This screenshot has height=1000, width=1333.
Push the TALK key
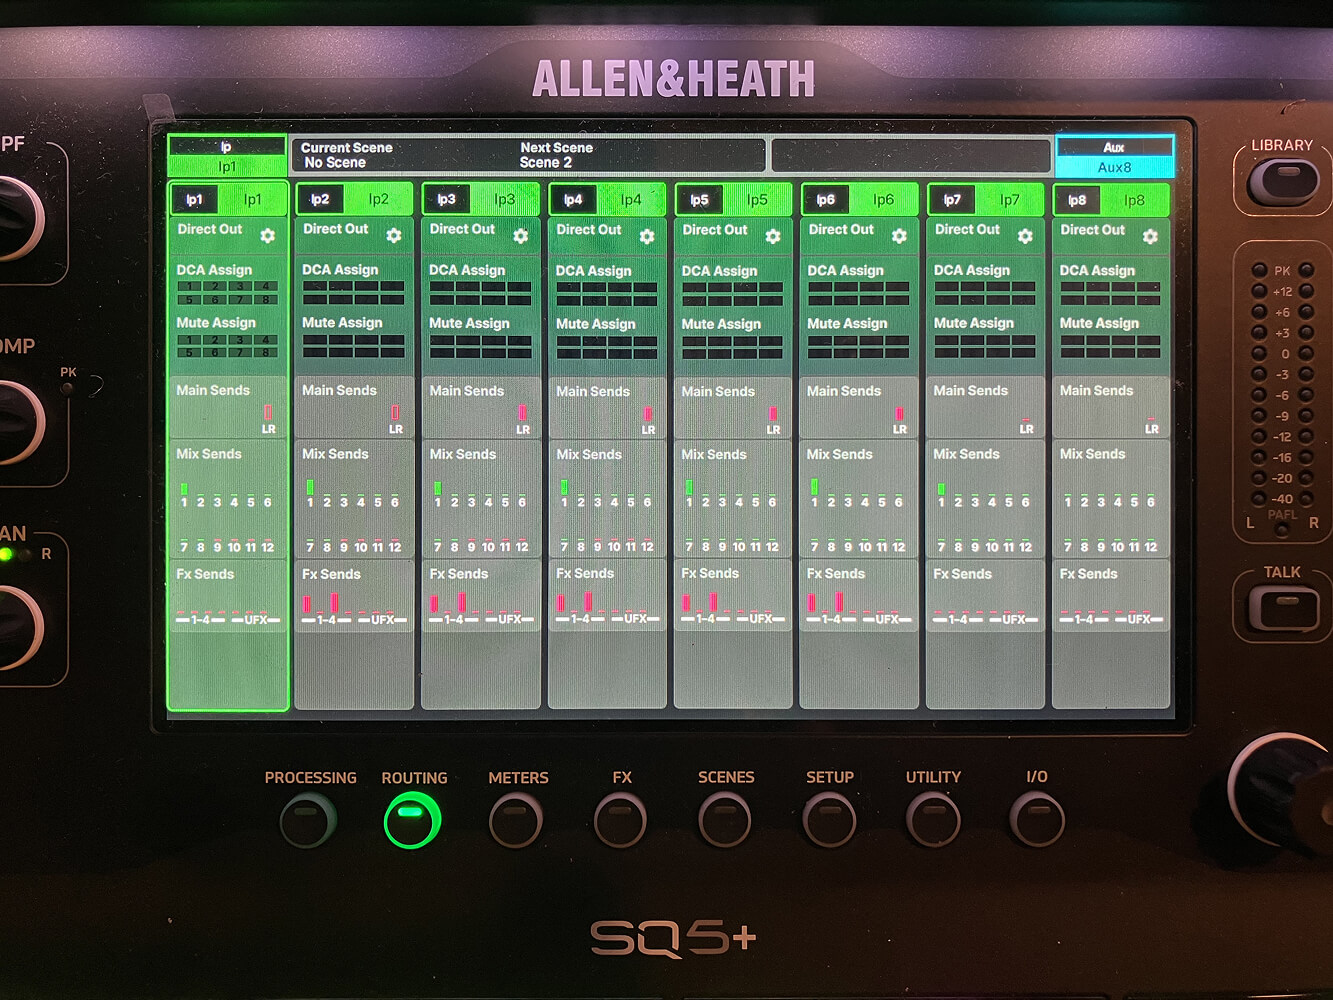click(x=1283, y=608)
